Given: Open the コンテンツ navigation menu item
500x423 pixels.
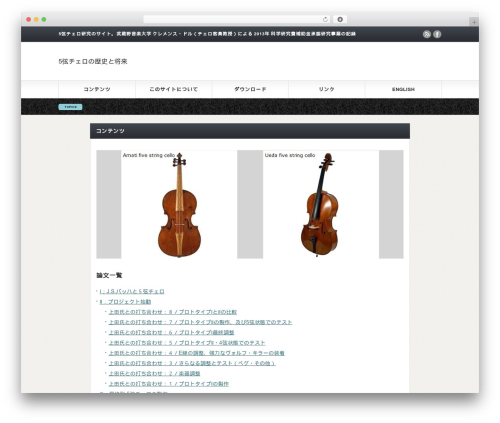Looking at the screenshot, I should tap(97, 89).
